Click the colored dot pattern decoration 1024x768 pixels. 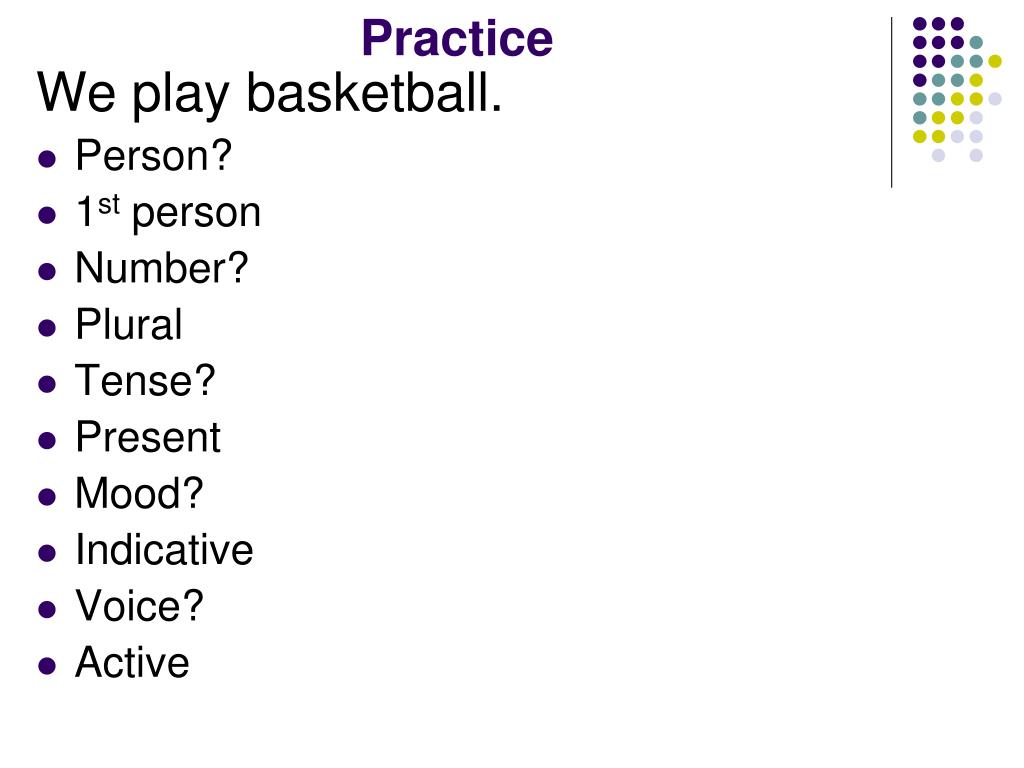(957, 89)
